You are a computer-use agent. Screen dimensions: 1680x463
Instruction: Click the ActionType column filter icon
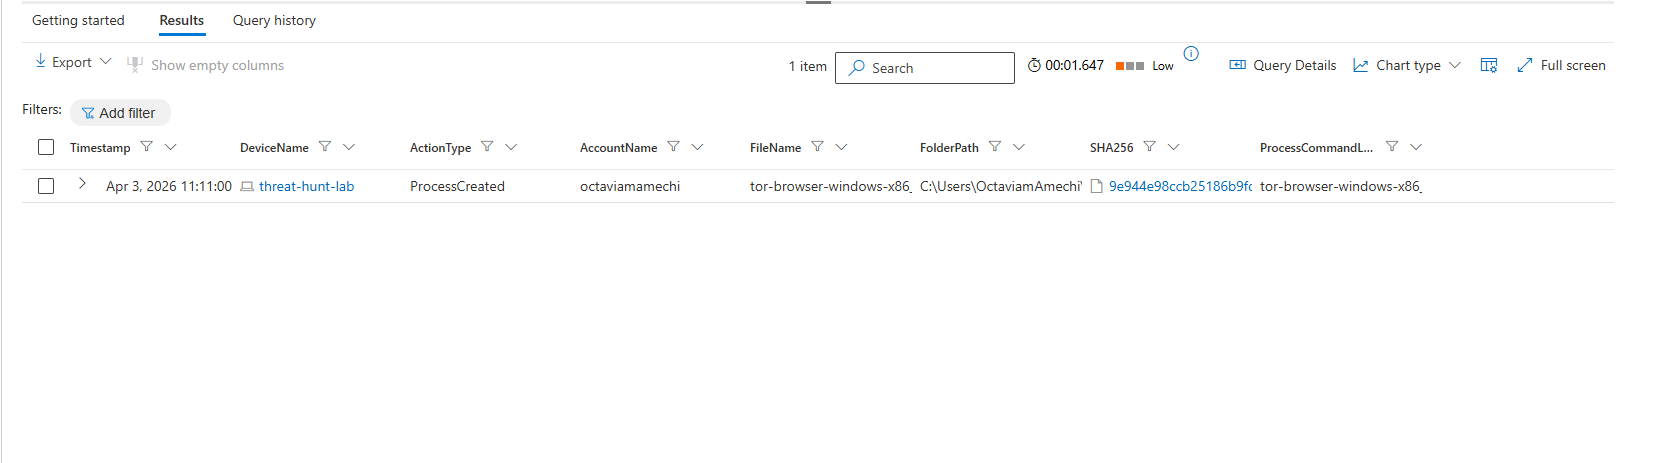487,146
